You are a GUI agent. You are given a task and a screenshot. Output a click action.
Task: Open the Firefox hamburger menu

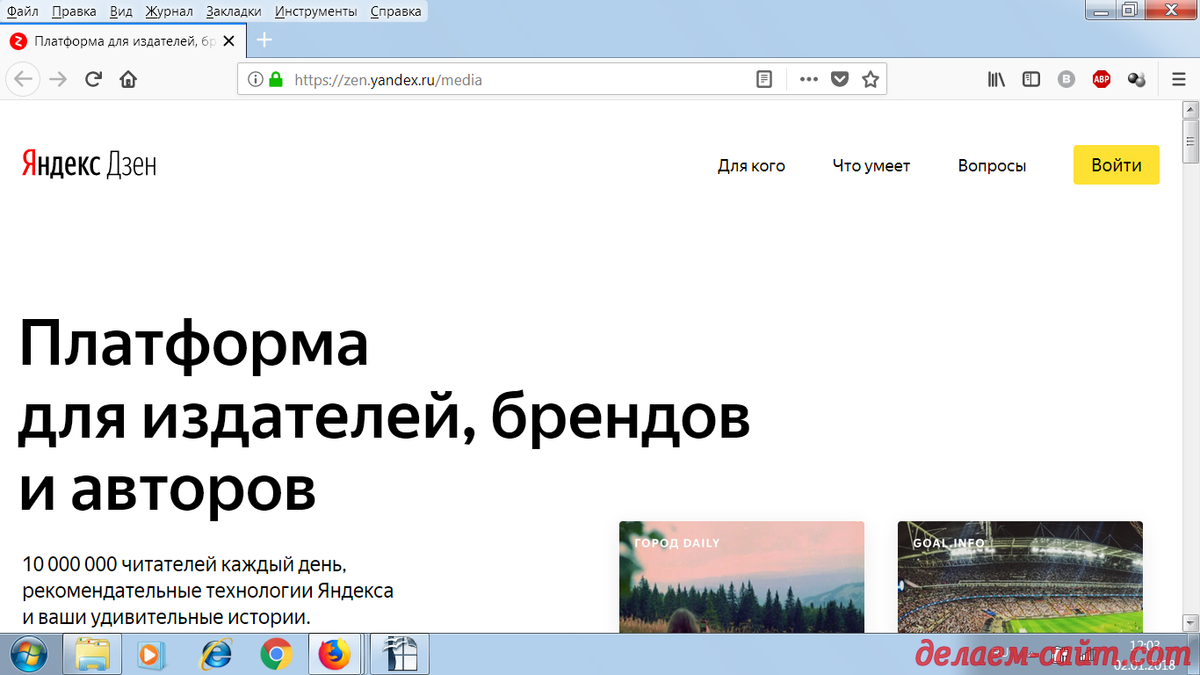pos(1179,80)
